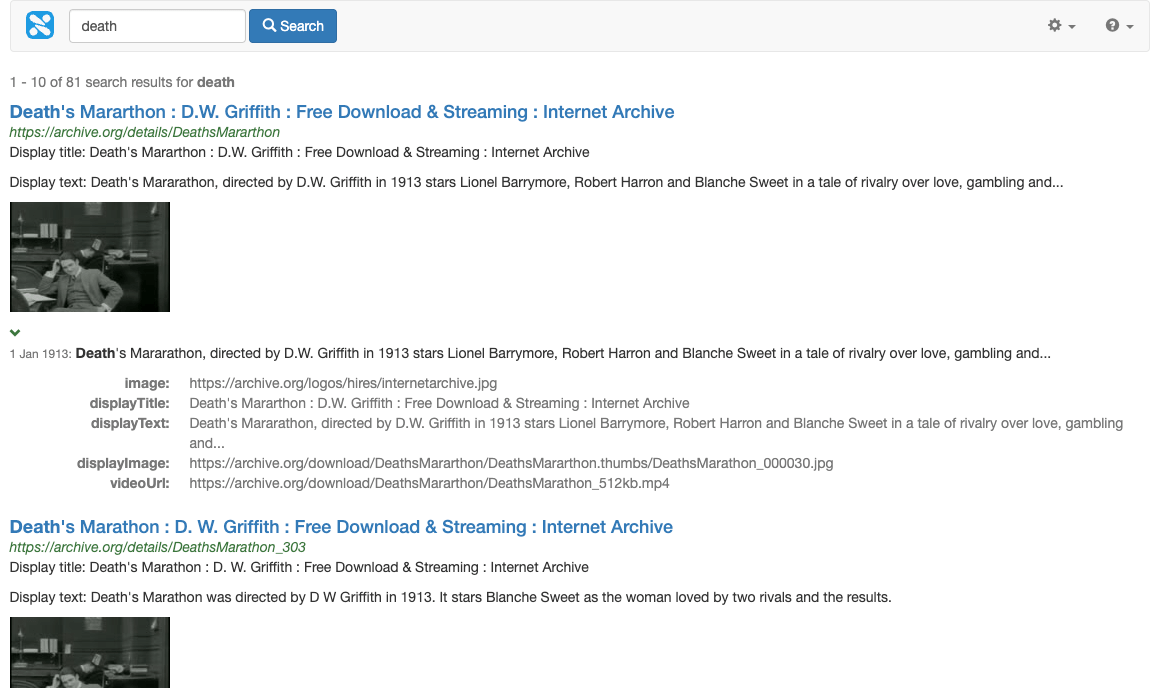Open the DeathsMarathon_000030.jpg displayImage link
This screenshot has width=1161, height=688.
point(512,463)
